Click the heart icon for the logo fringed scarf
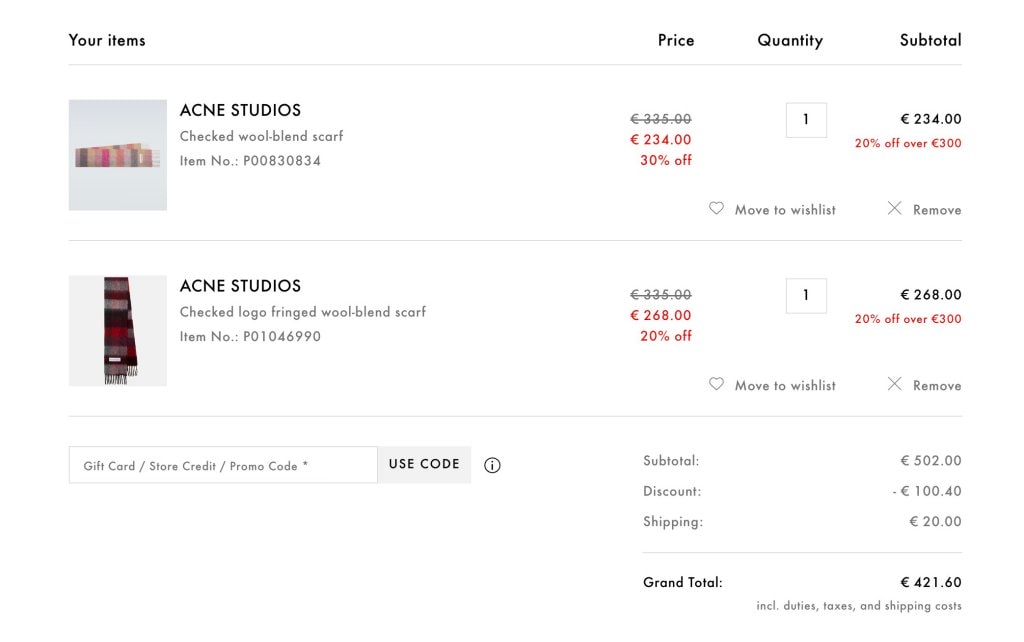 coord(716,385)
